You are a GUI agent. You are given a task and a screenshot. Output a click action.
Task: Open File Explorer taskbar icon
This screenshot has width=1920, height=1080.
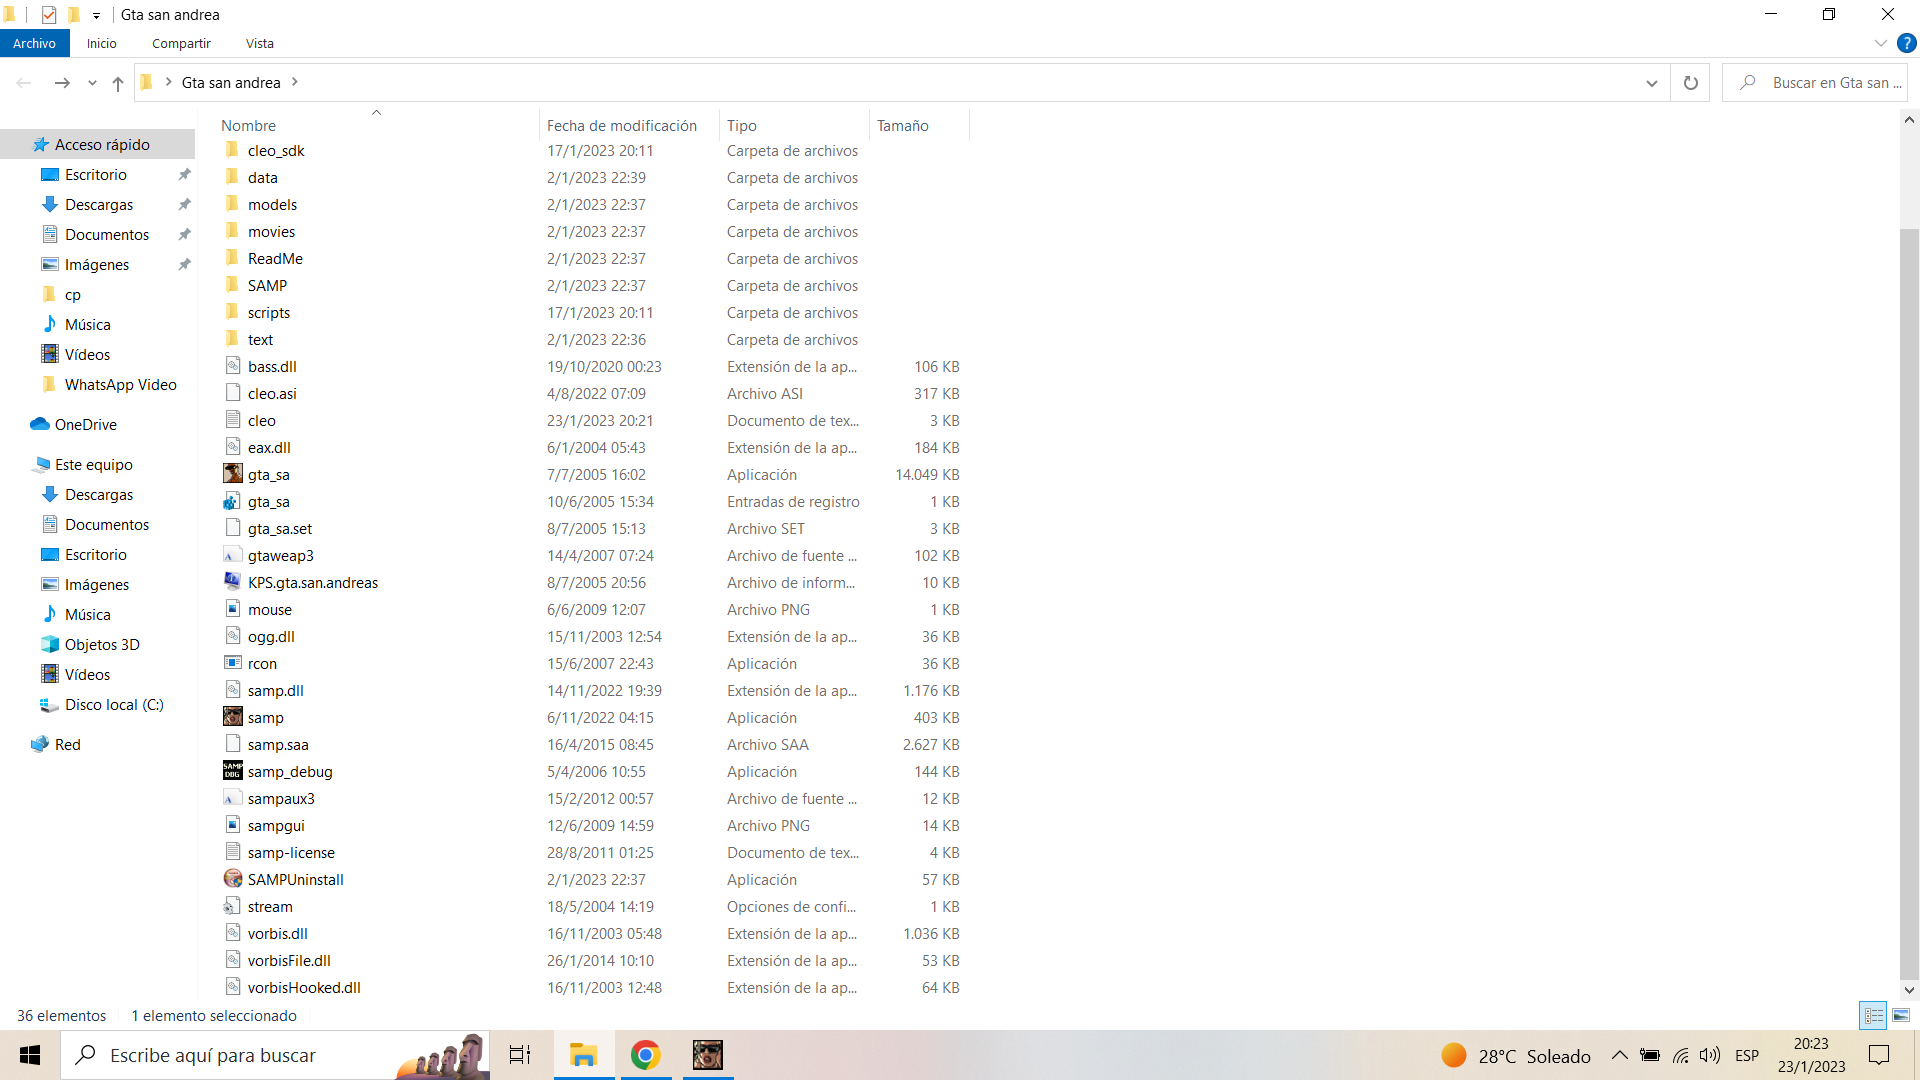(x=583, y=1055)
